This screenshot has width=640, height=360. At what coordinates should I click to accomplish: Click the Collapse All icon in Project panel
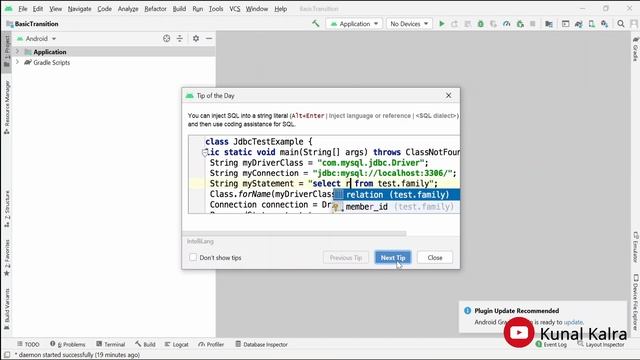[180, 38]
